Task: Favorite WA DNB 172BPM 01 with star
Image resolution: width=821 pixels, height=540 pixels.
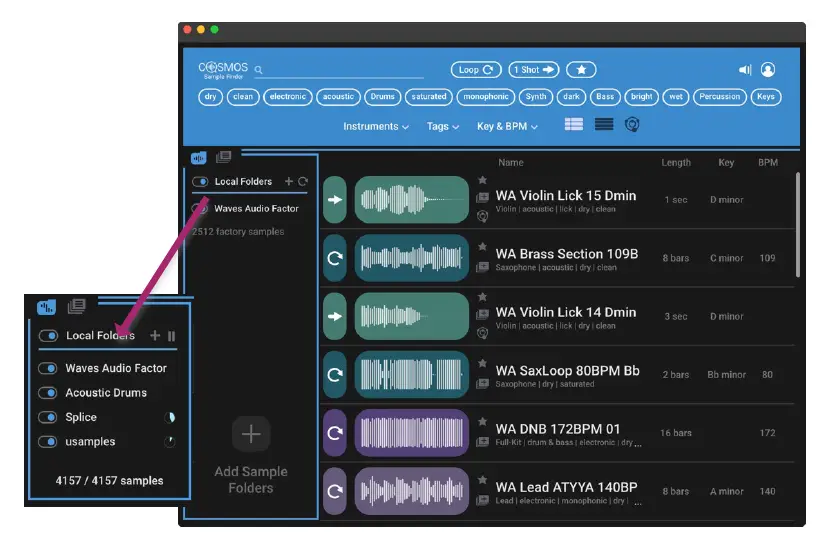Action: click(482, 422)
